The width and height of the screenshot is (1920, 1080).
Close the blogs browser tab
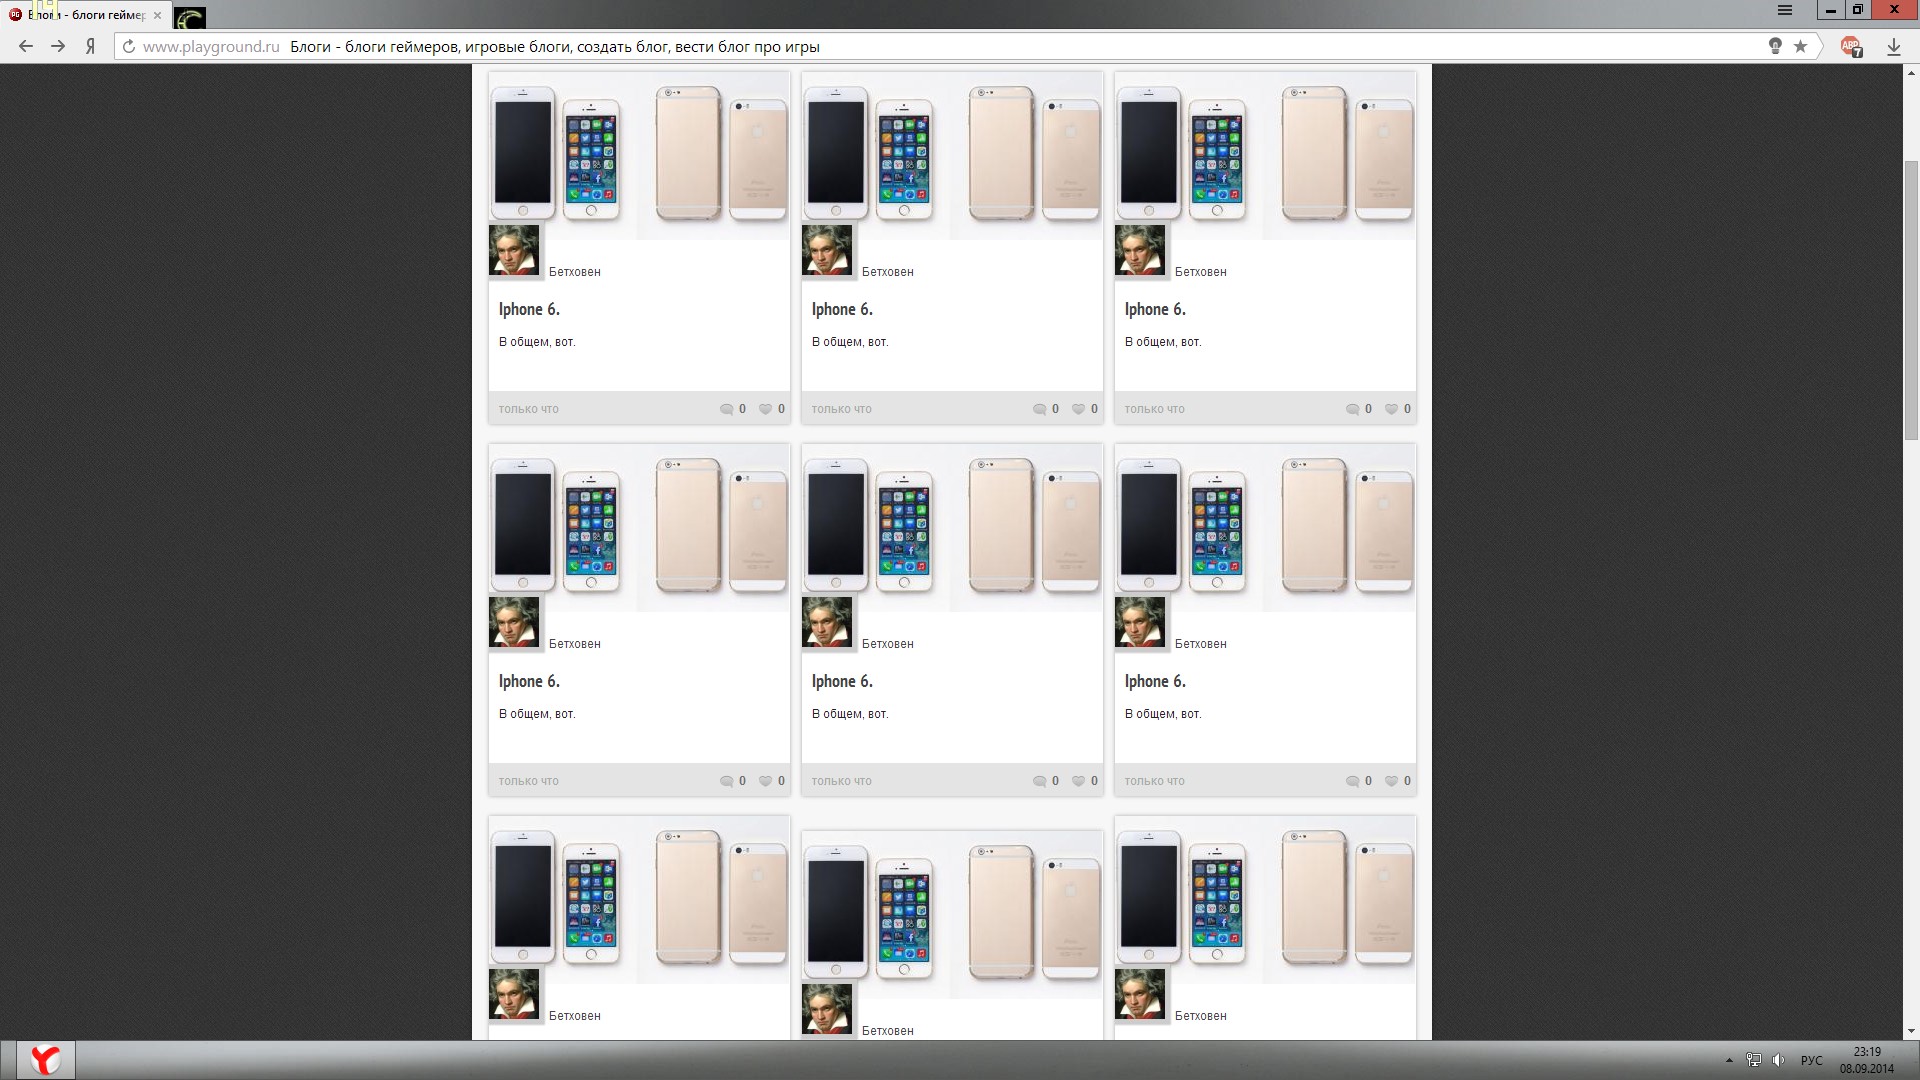coord(157,15)
